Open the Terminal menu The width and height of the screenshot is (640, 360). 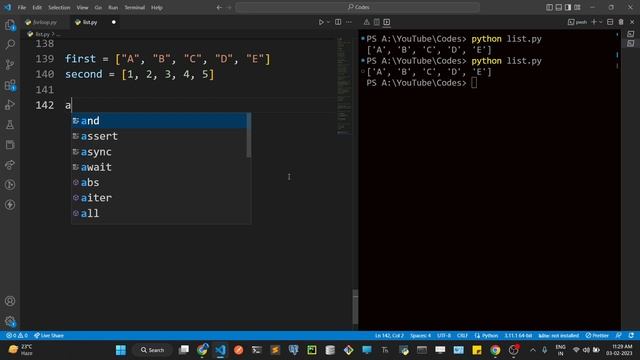coord(134,7)
